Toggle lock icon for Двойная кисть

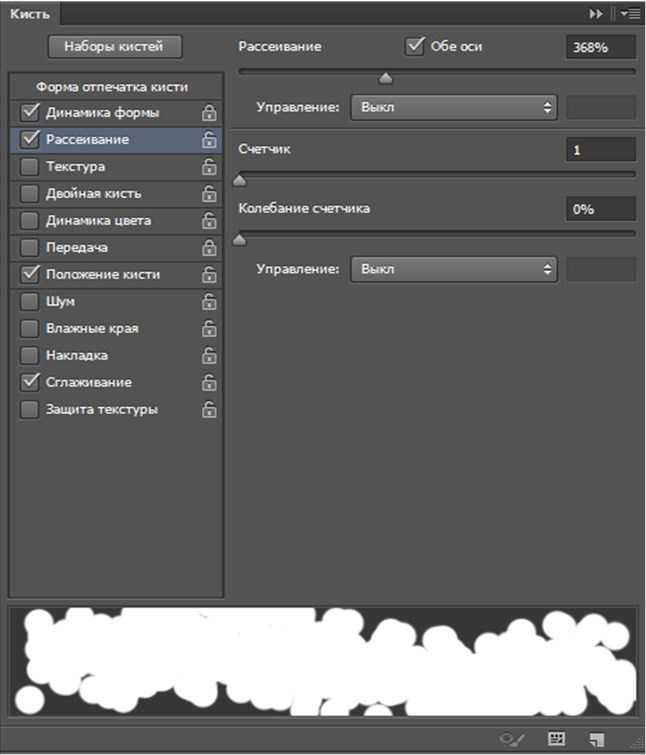pos(209,194)
